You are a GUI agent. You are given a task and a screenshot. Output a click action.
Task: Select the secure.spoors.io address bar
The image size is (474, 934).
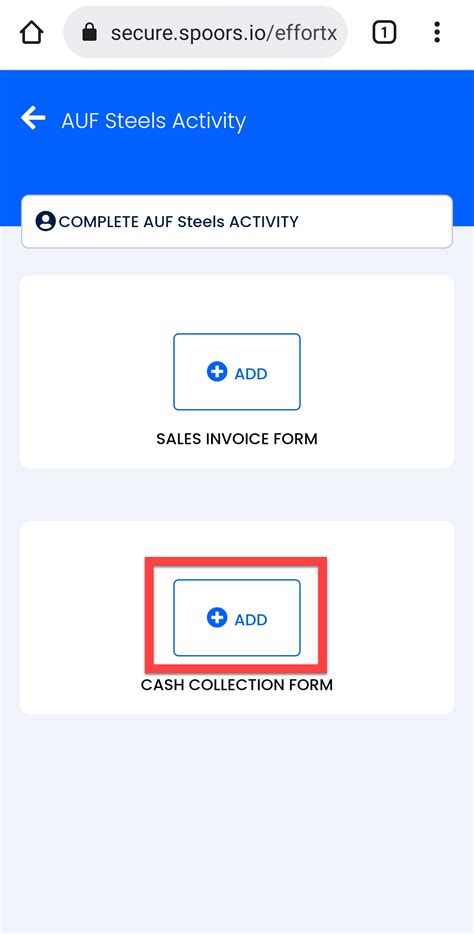(x=205, y=32)
